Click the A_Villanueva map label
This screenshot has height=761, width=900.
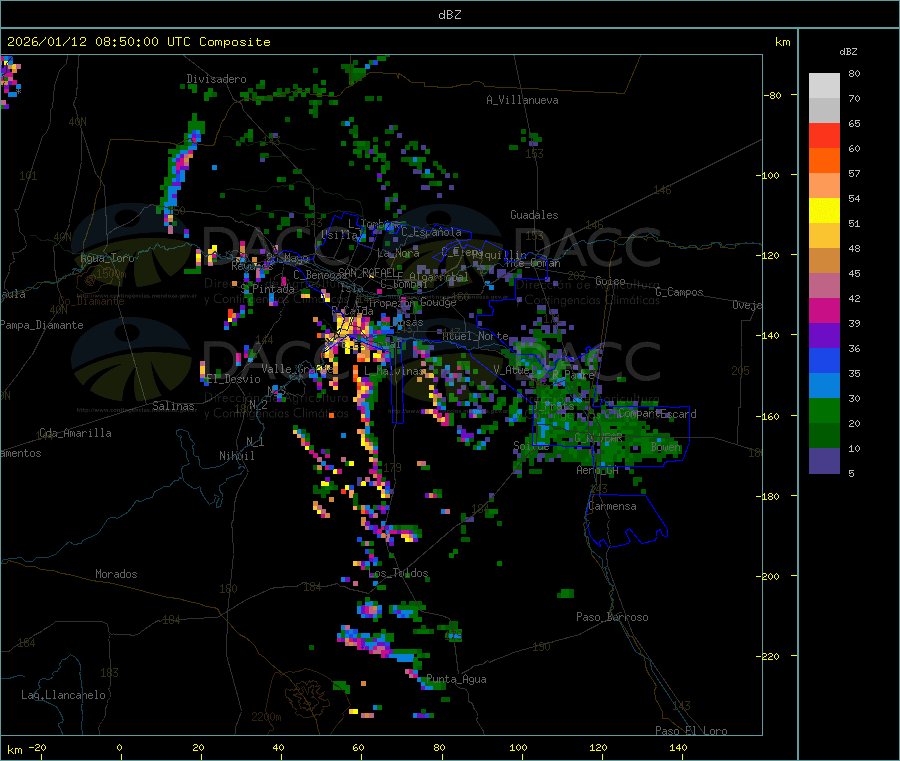click(x=522, y=100)
